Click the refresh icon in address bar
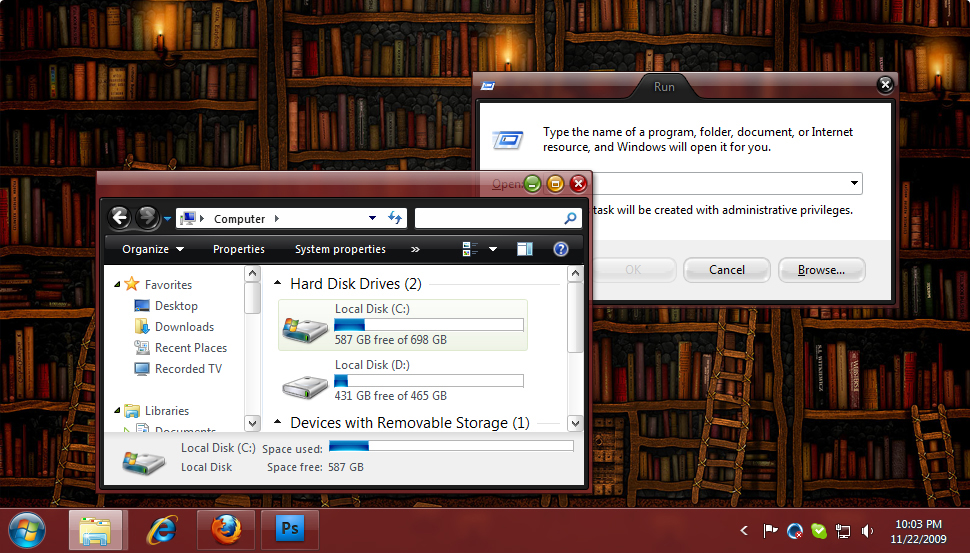 pos(395,218)
